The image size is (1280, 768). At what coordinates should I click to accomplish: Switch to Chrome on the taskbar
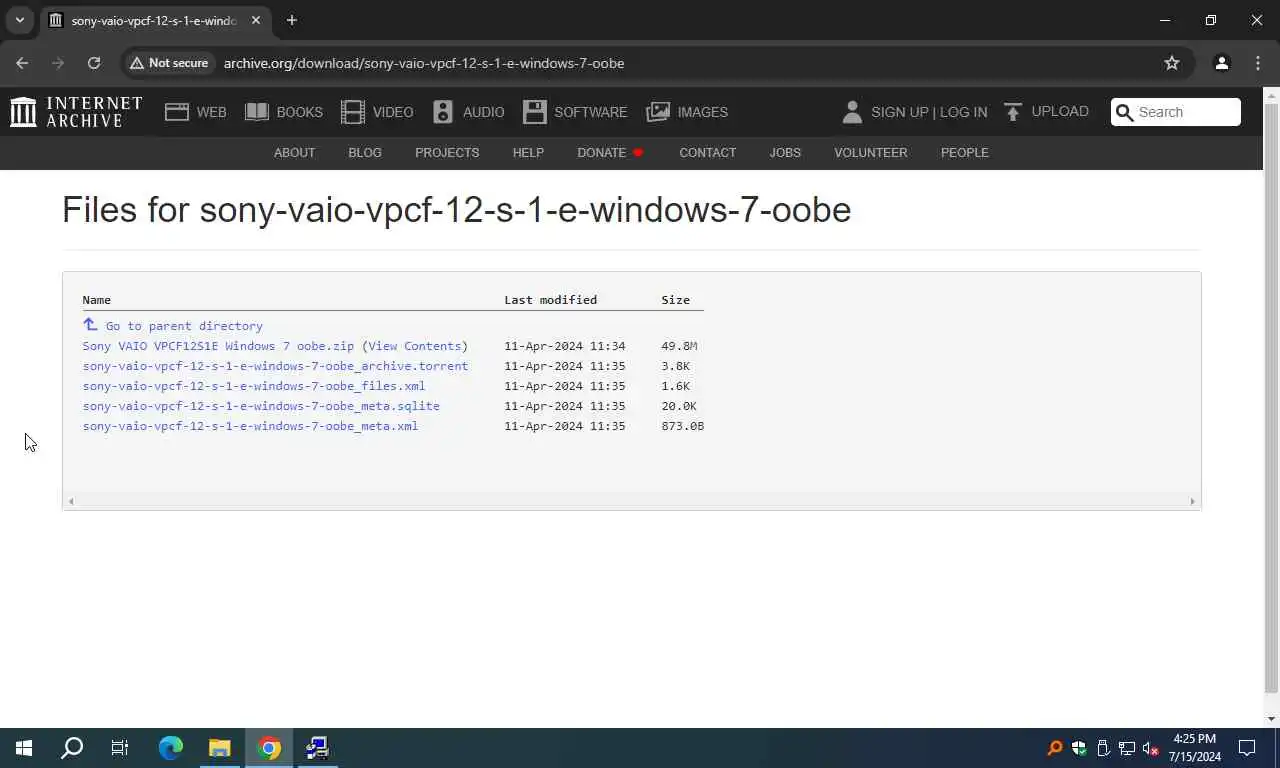[268, 748]
